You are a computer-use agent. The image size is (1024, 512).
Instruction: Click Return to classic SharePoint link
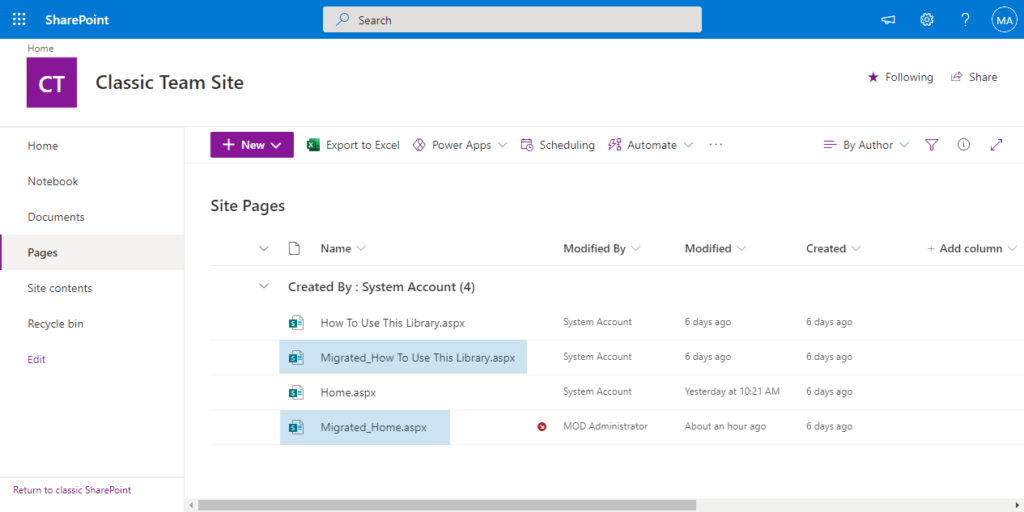pyautogui.click(x=72, y=490)
